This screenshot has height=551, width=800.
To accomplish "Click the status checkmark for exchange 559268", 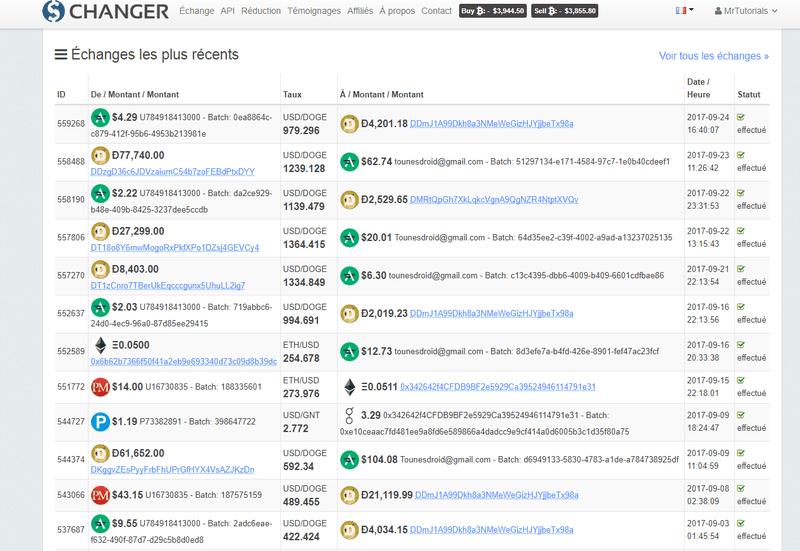I will tap(741, 117).
